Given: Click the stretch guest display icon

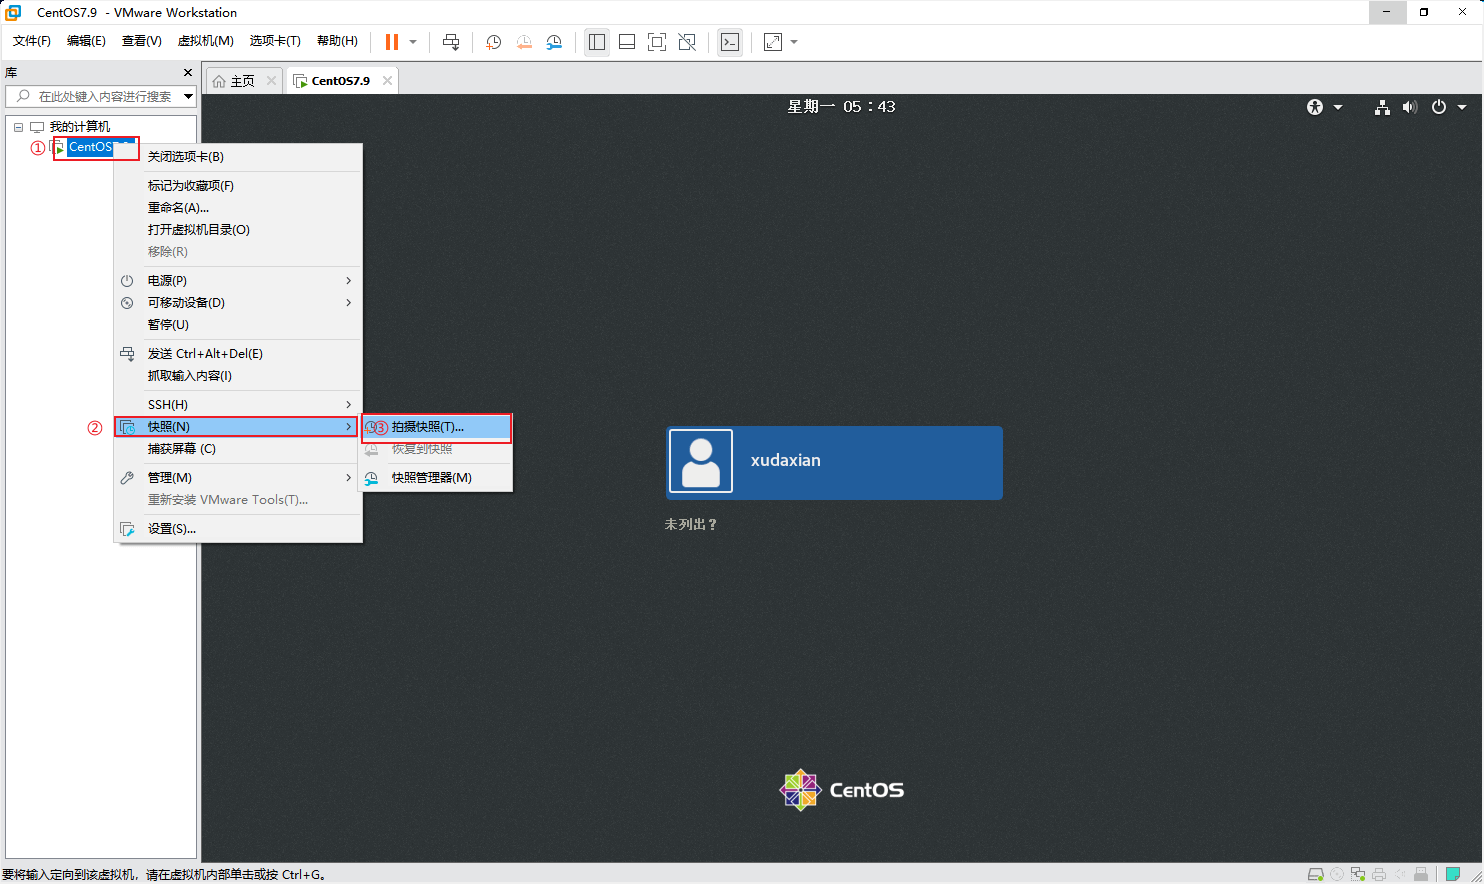Looking at the screenshot, I should click(x=773, y=42).
